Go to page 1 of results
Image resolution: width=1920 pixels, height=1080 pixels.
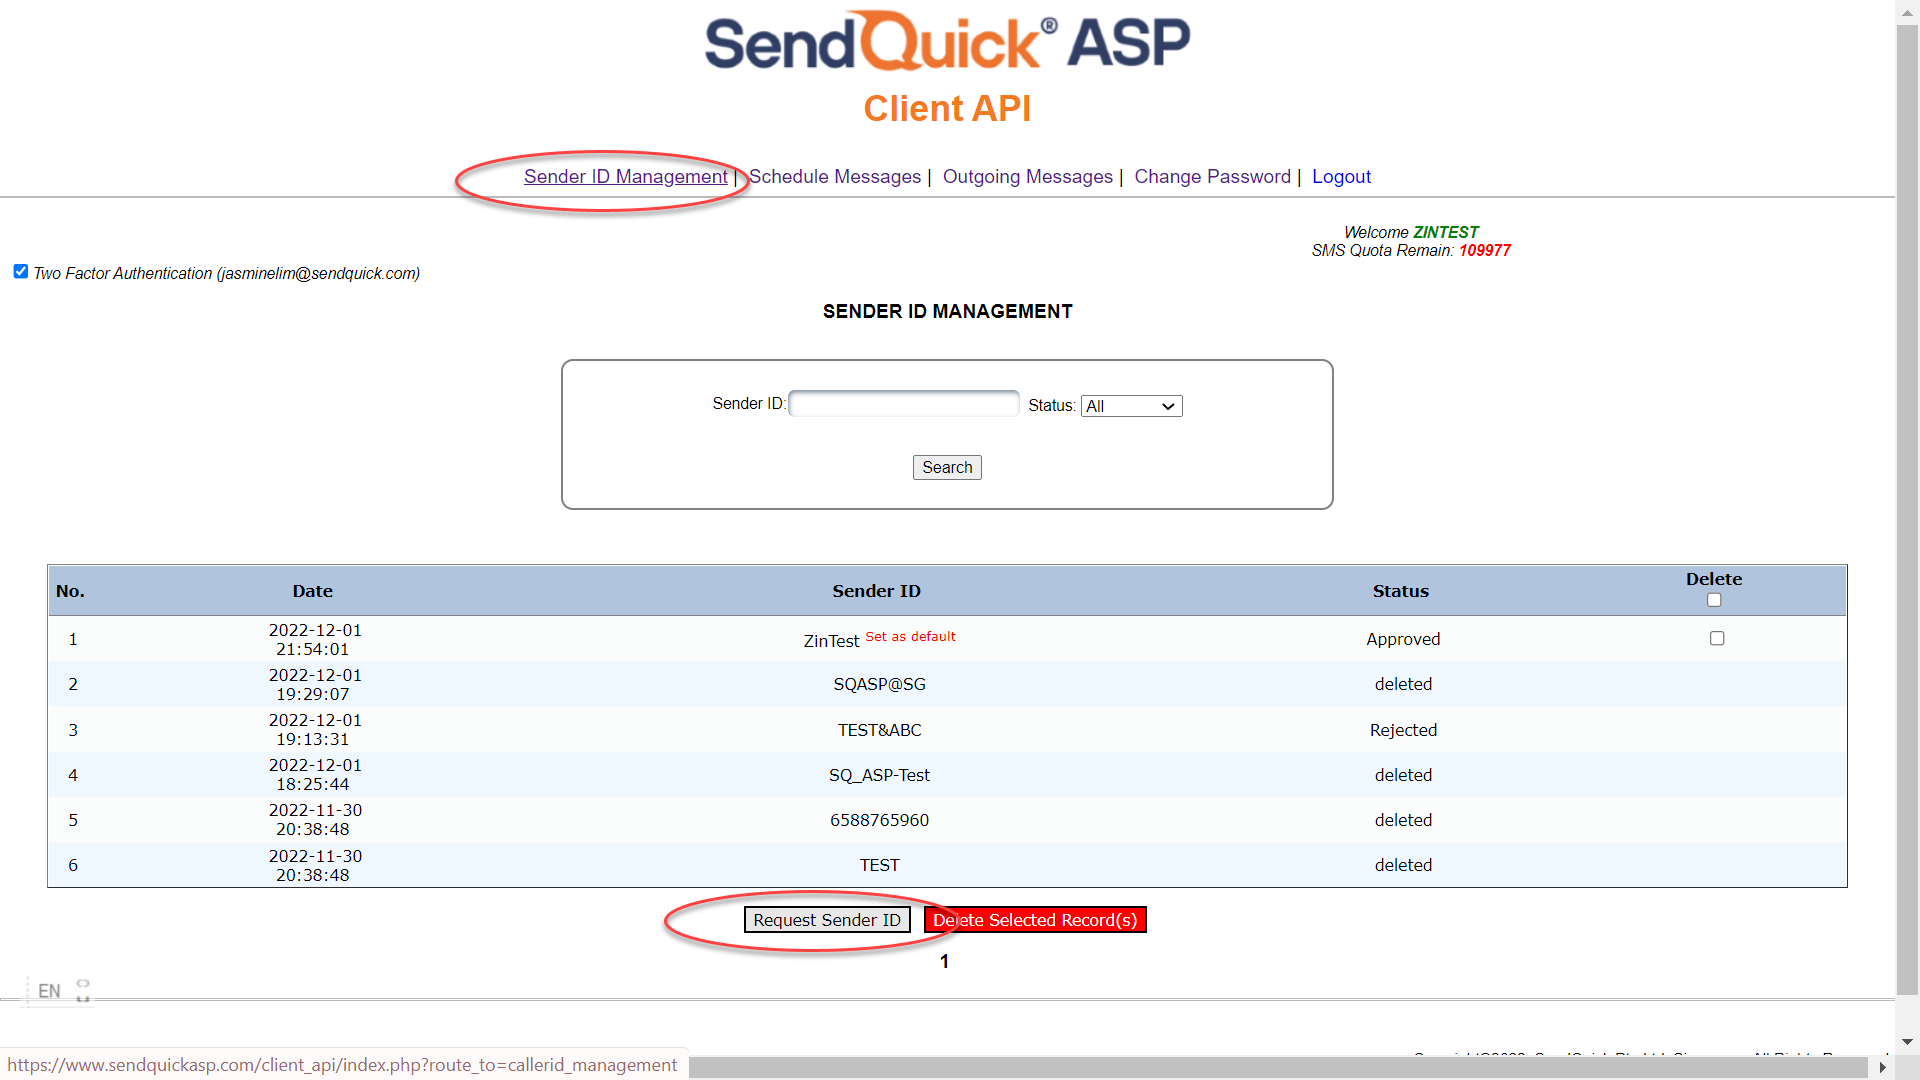[944, 961]
